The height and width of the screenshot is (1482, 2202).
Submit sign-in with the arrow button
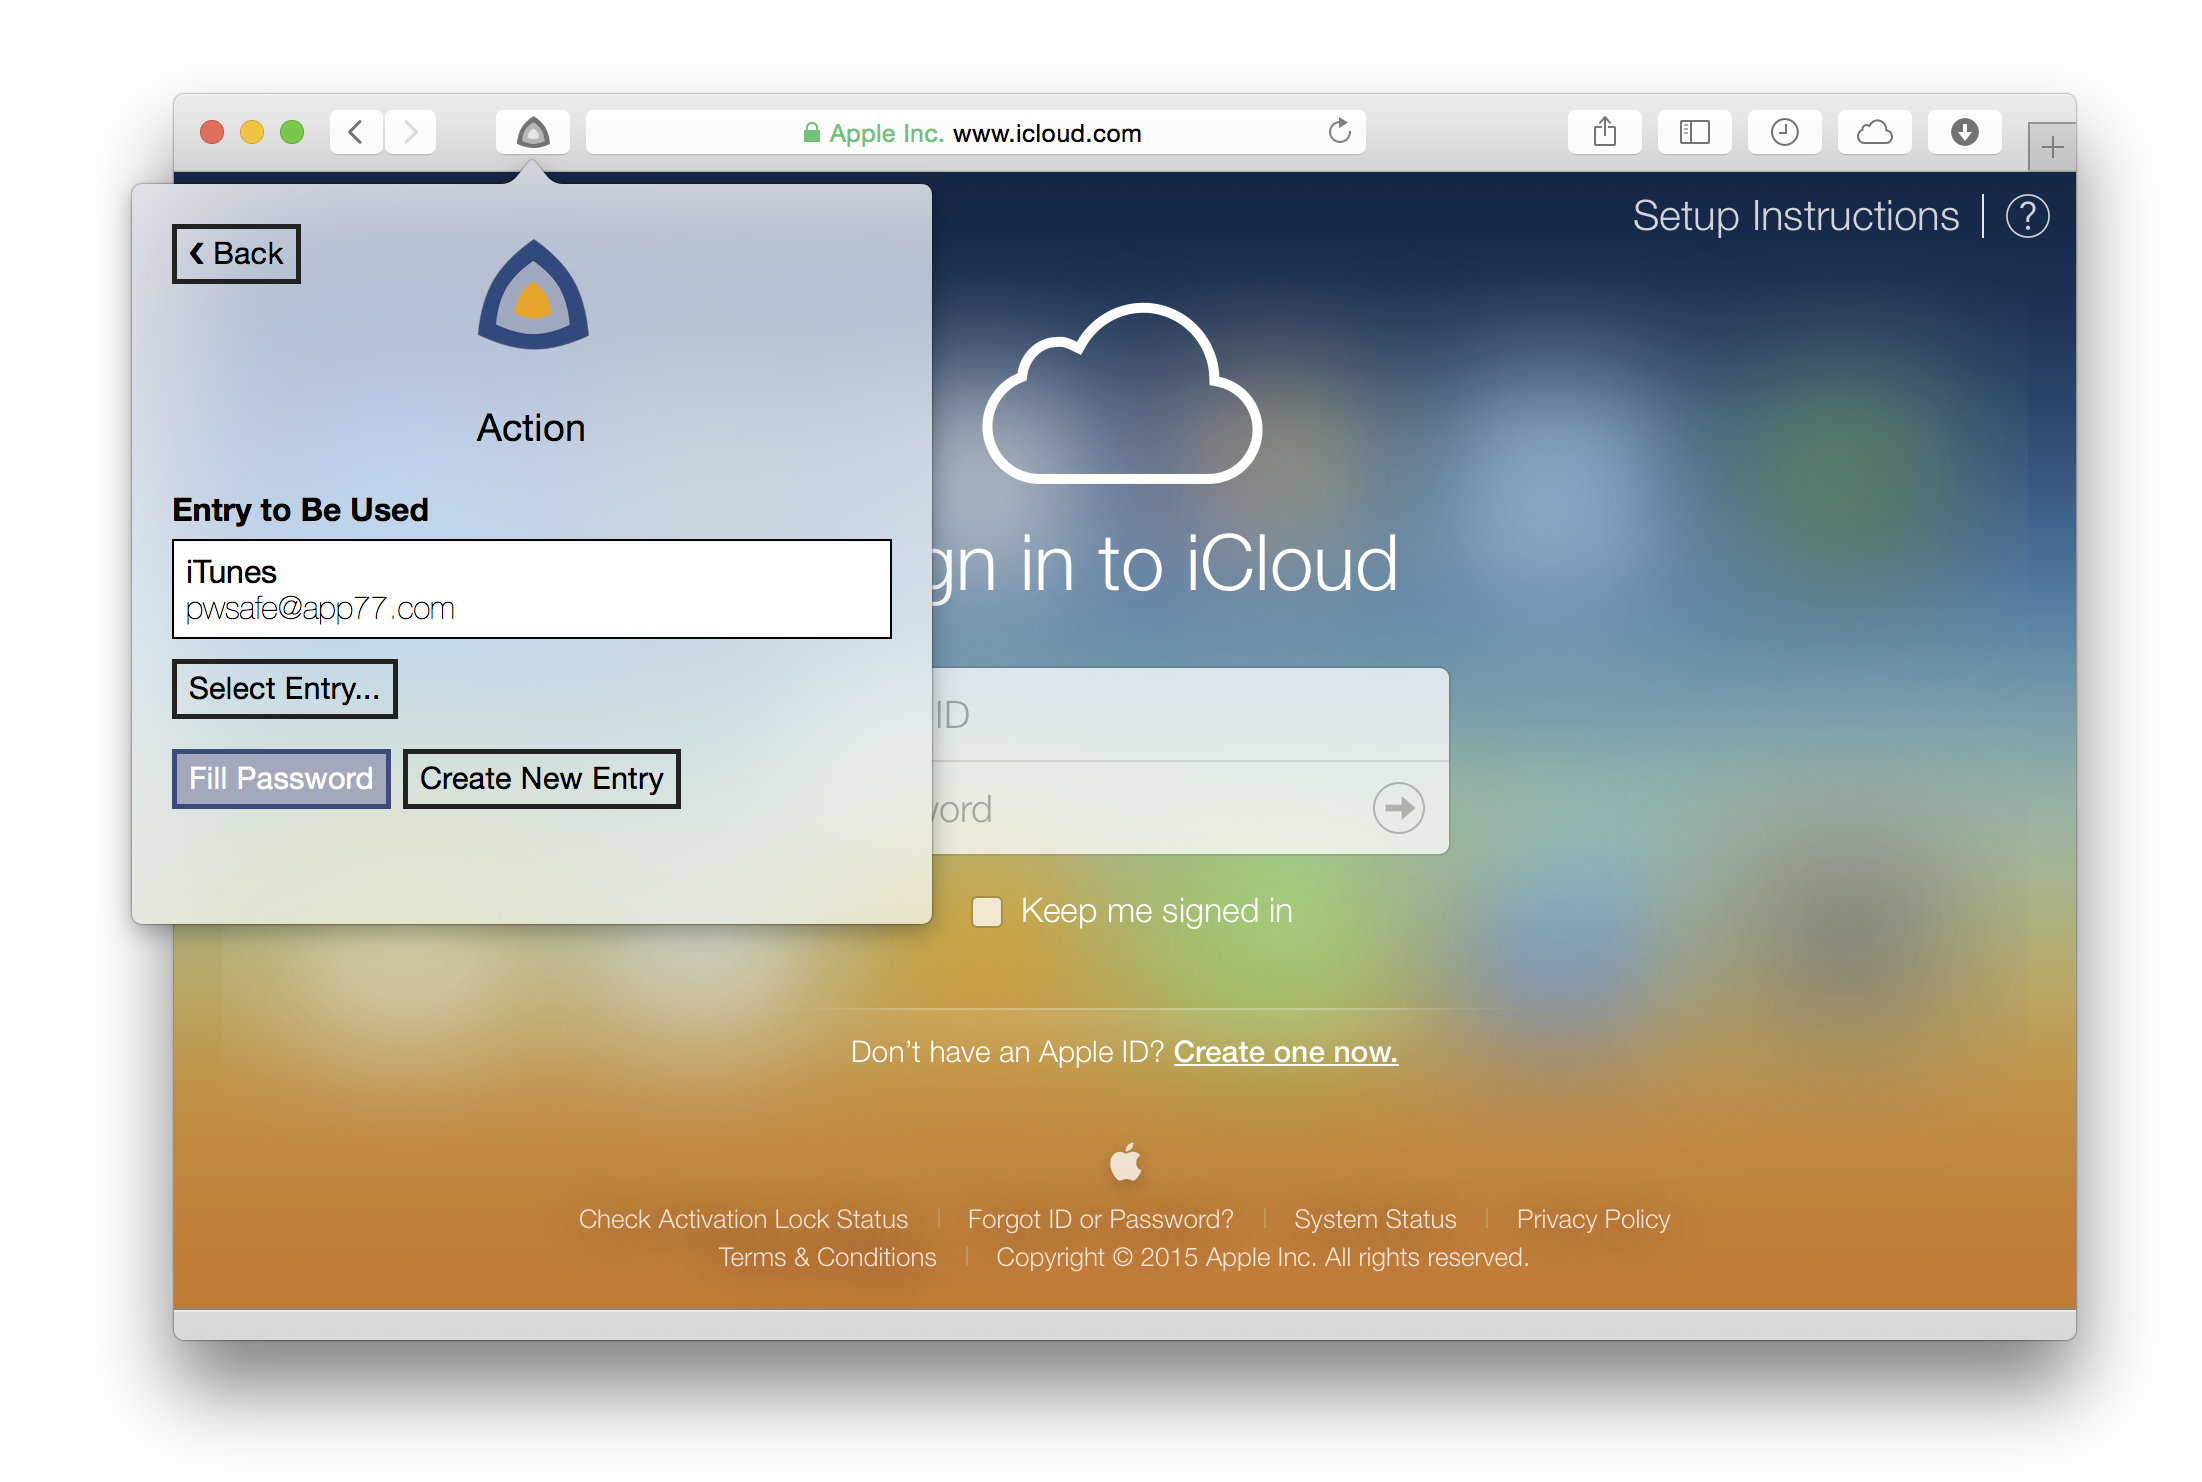(1399, 808)
